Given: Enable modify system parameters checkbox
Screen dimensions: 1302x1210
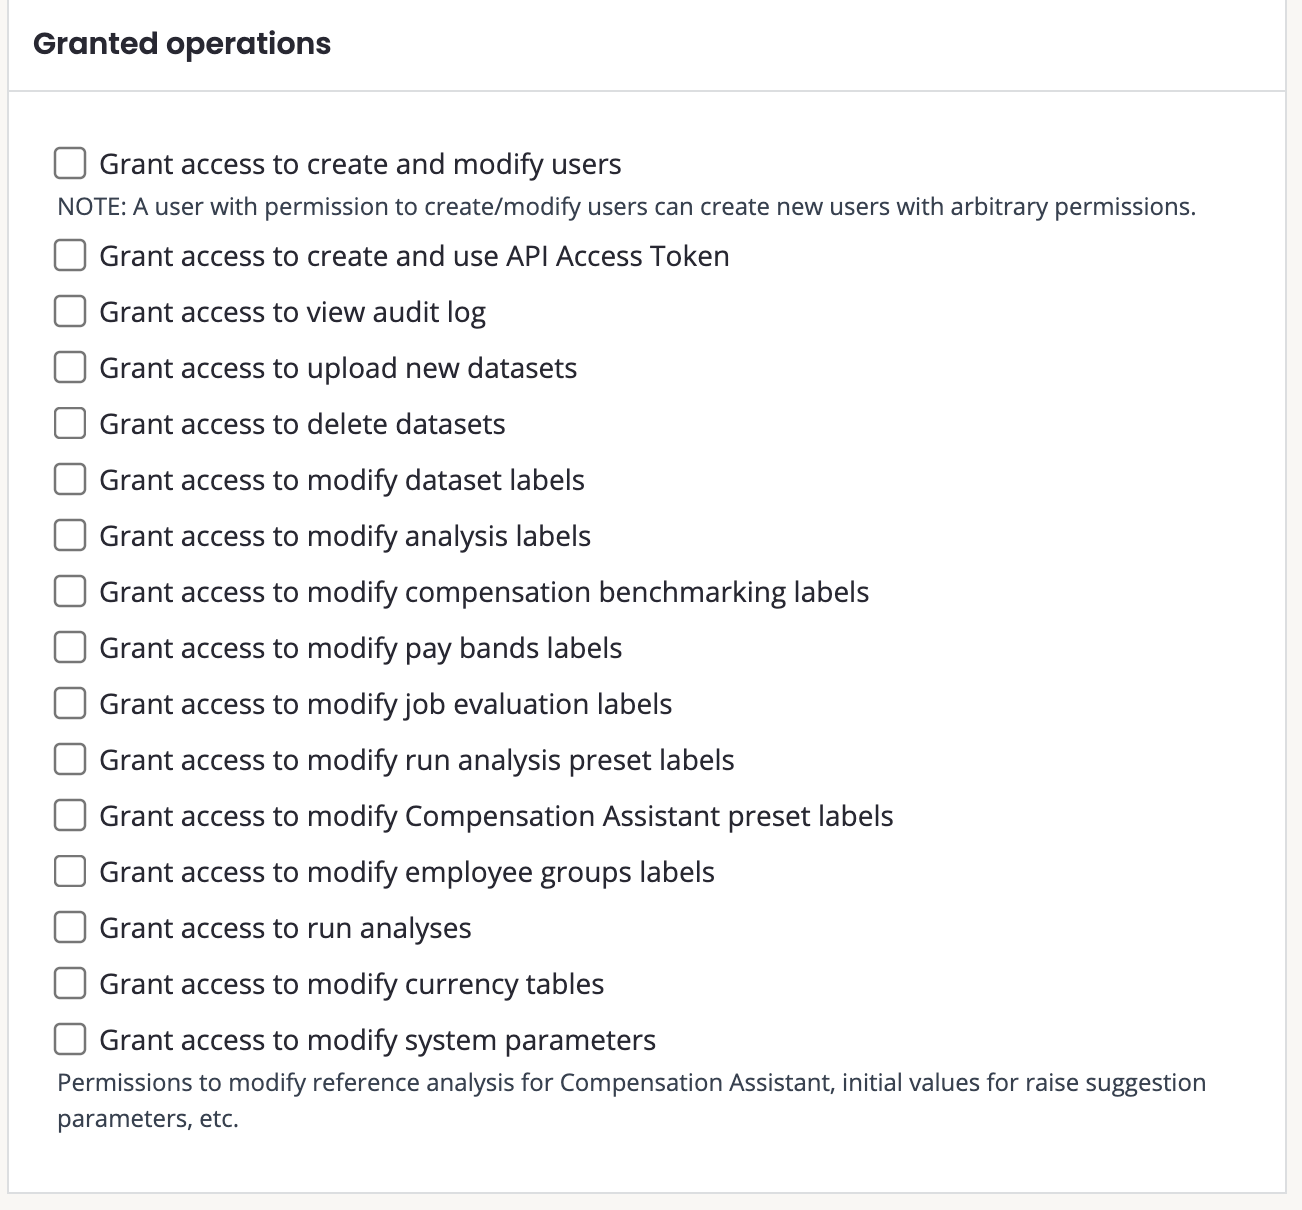Looking at the screenshot, I should coord(69,1039).
